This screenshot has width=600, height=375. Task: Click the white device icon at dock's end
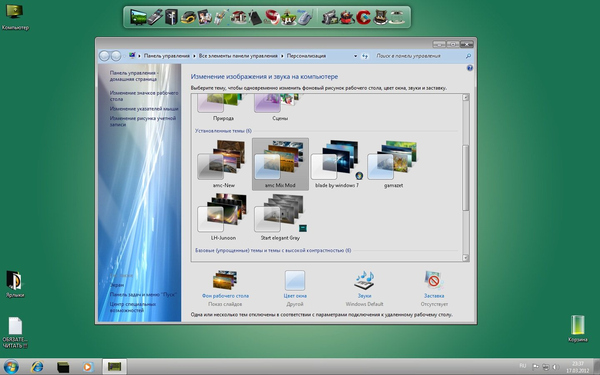pyautogui.click(x=397, y=17)
